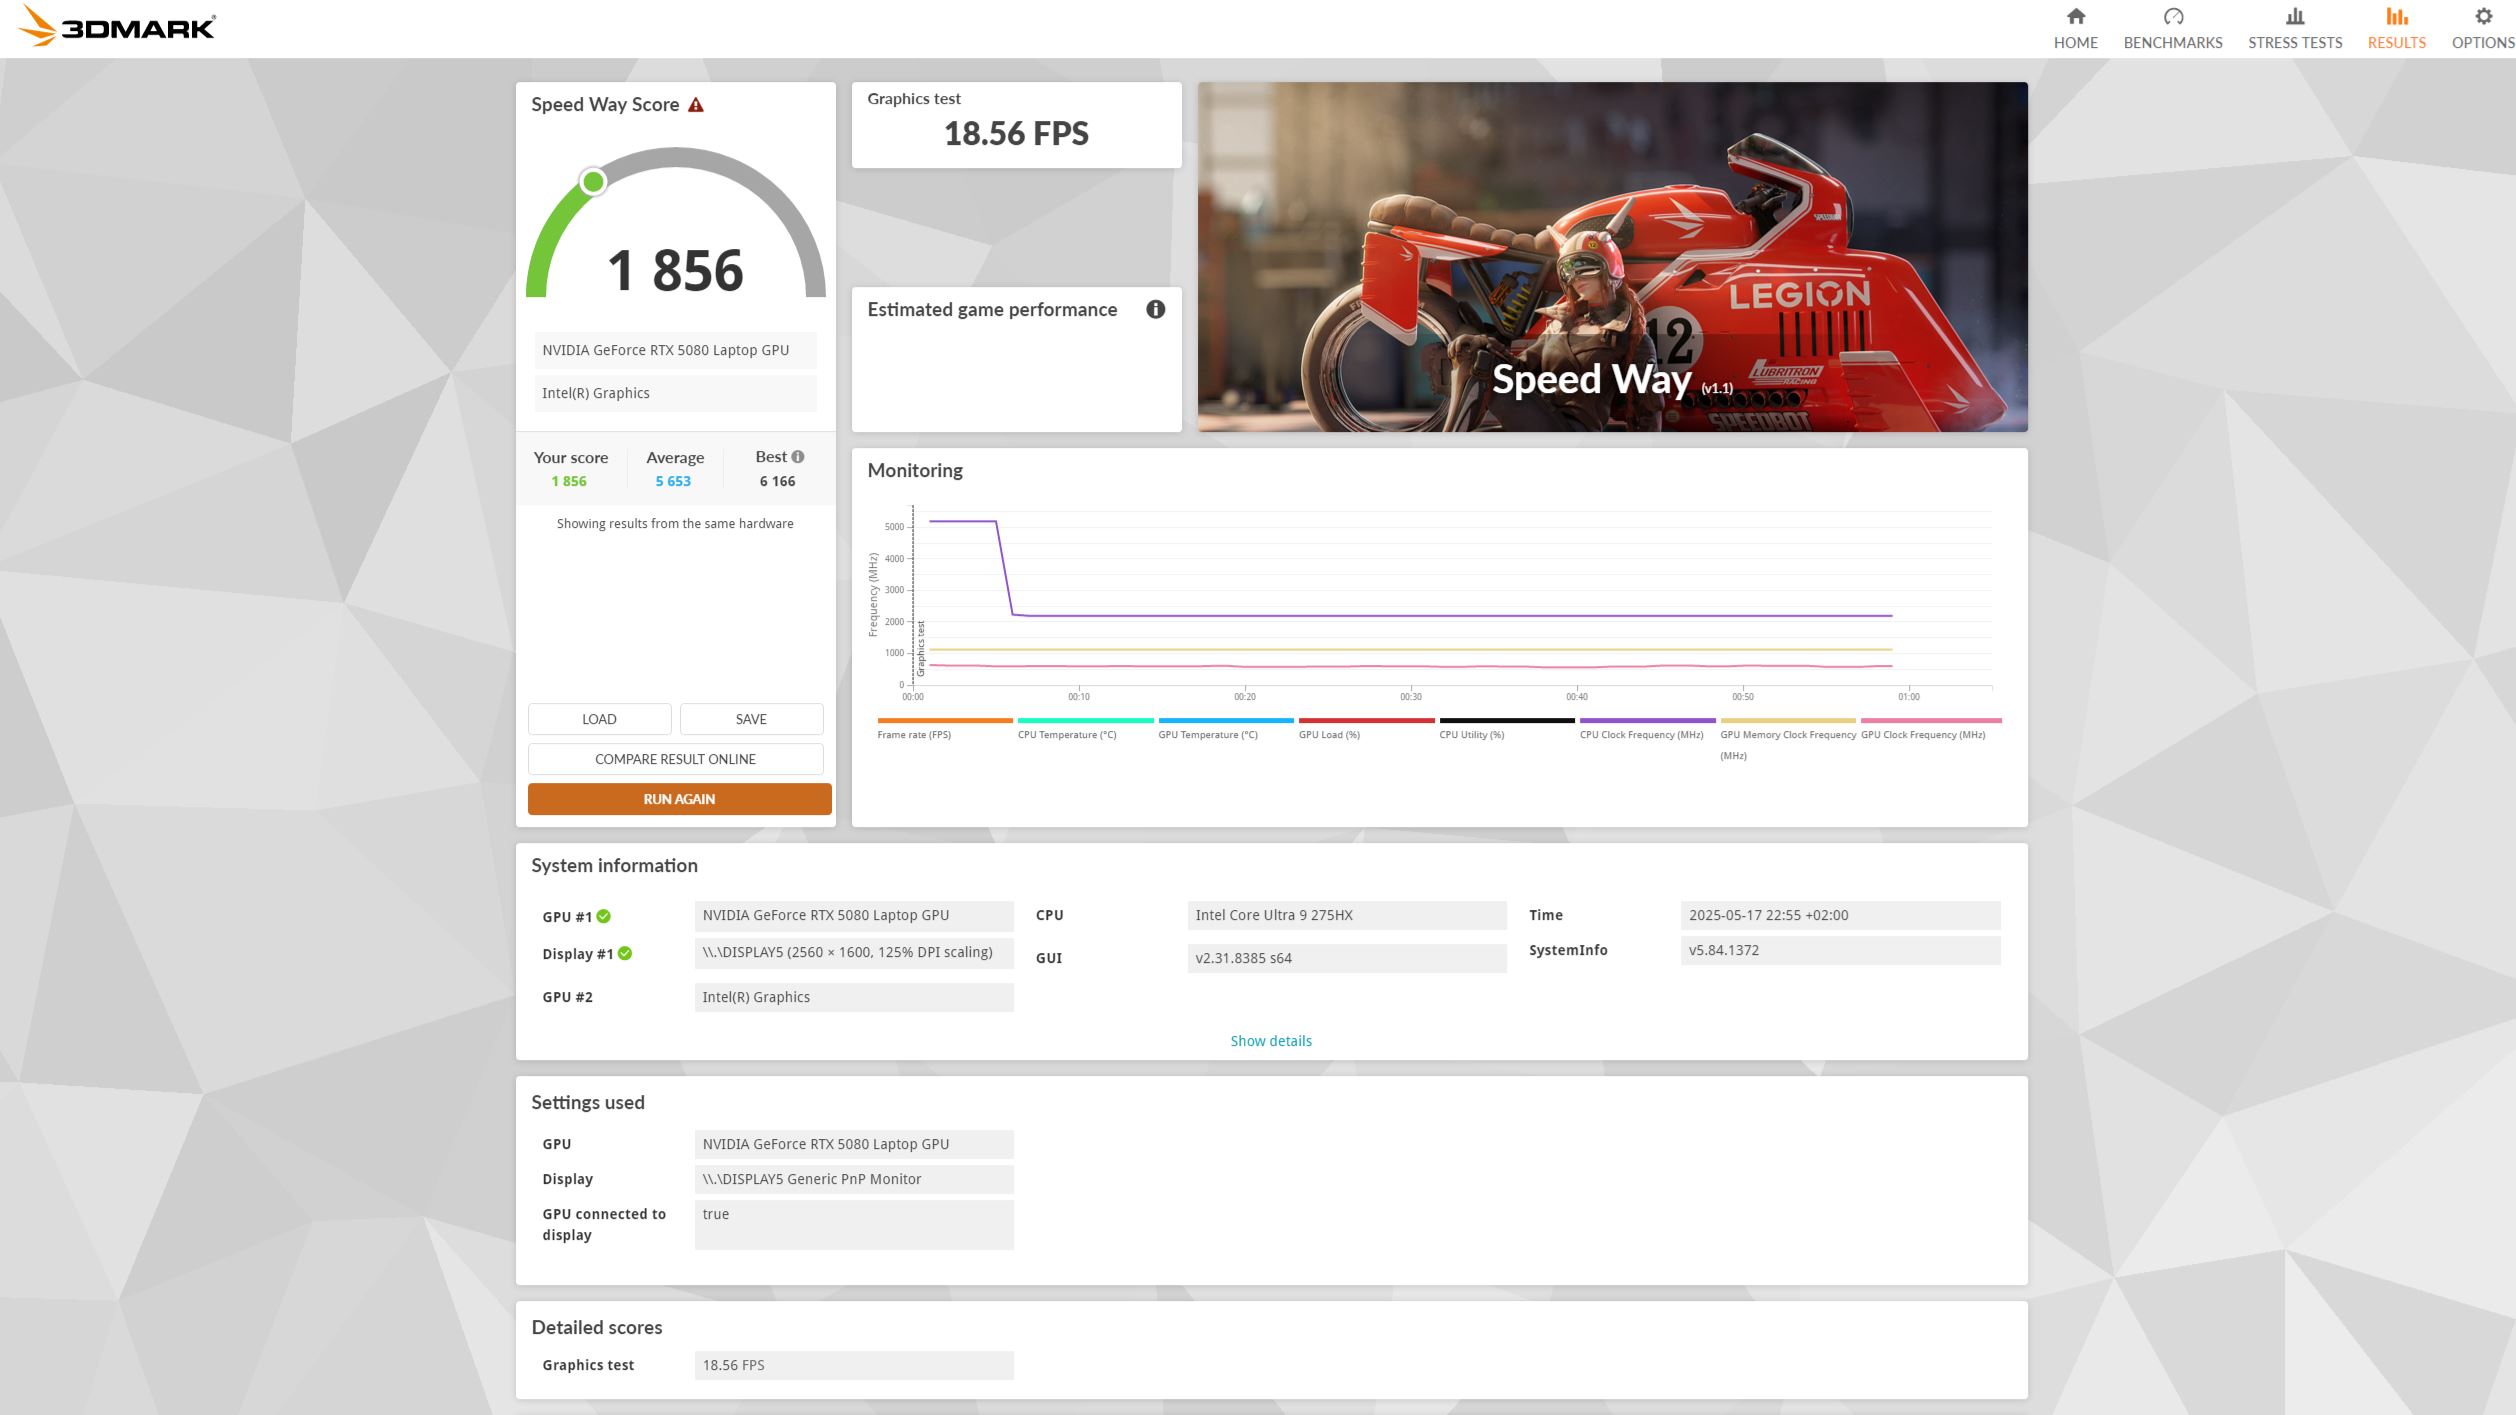The image size is (2516, 1415).
Task: Click the 1 856 score number
Action: click(x=675, y=270)
